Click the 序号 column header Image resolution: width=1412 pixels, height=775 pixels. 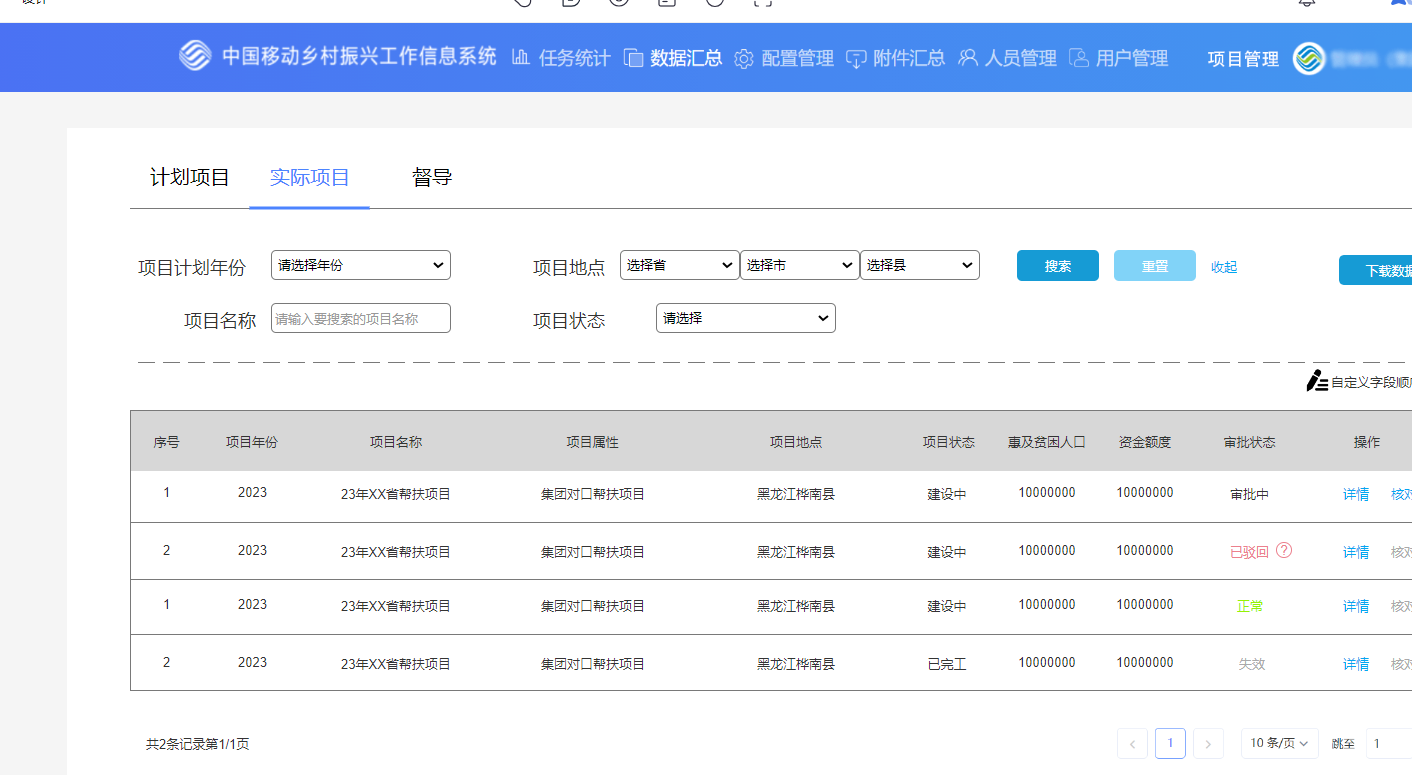(x=166, y=442)
